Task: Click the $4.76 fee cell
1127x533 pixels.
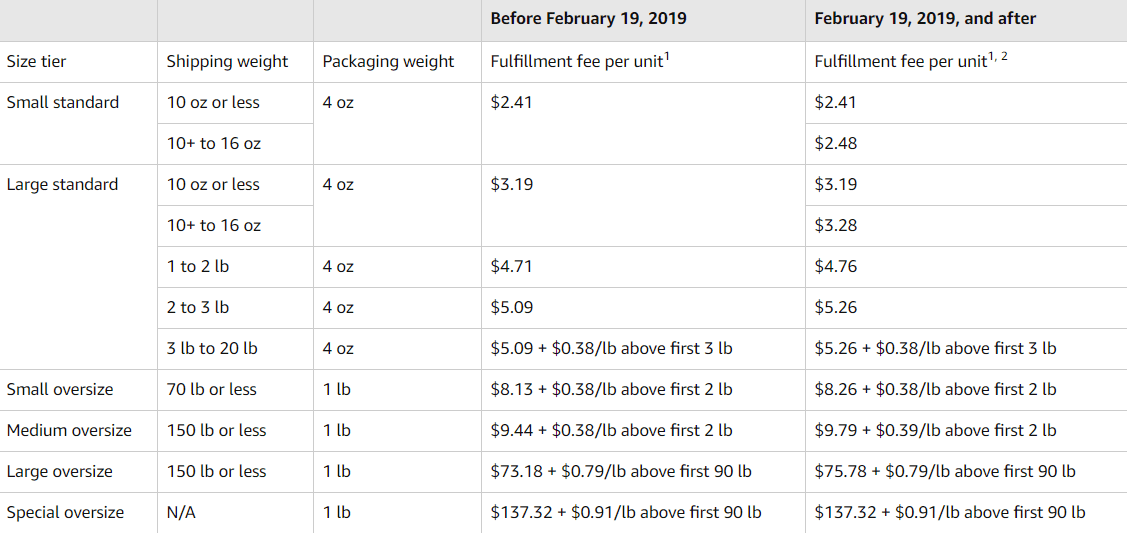Action: [x=835, y=266]
